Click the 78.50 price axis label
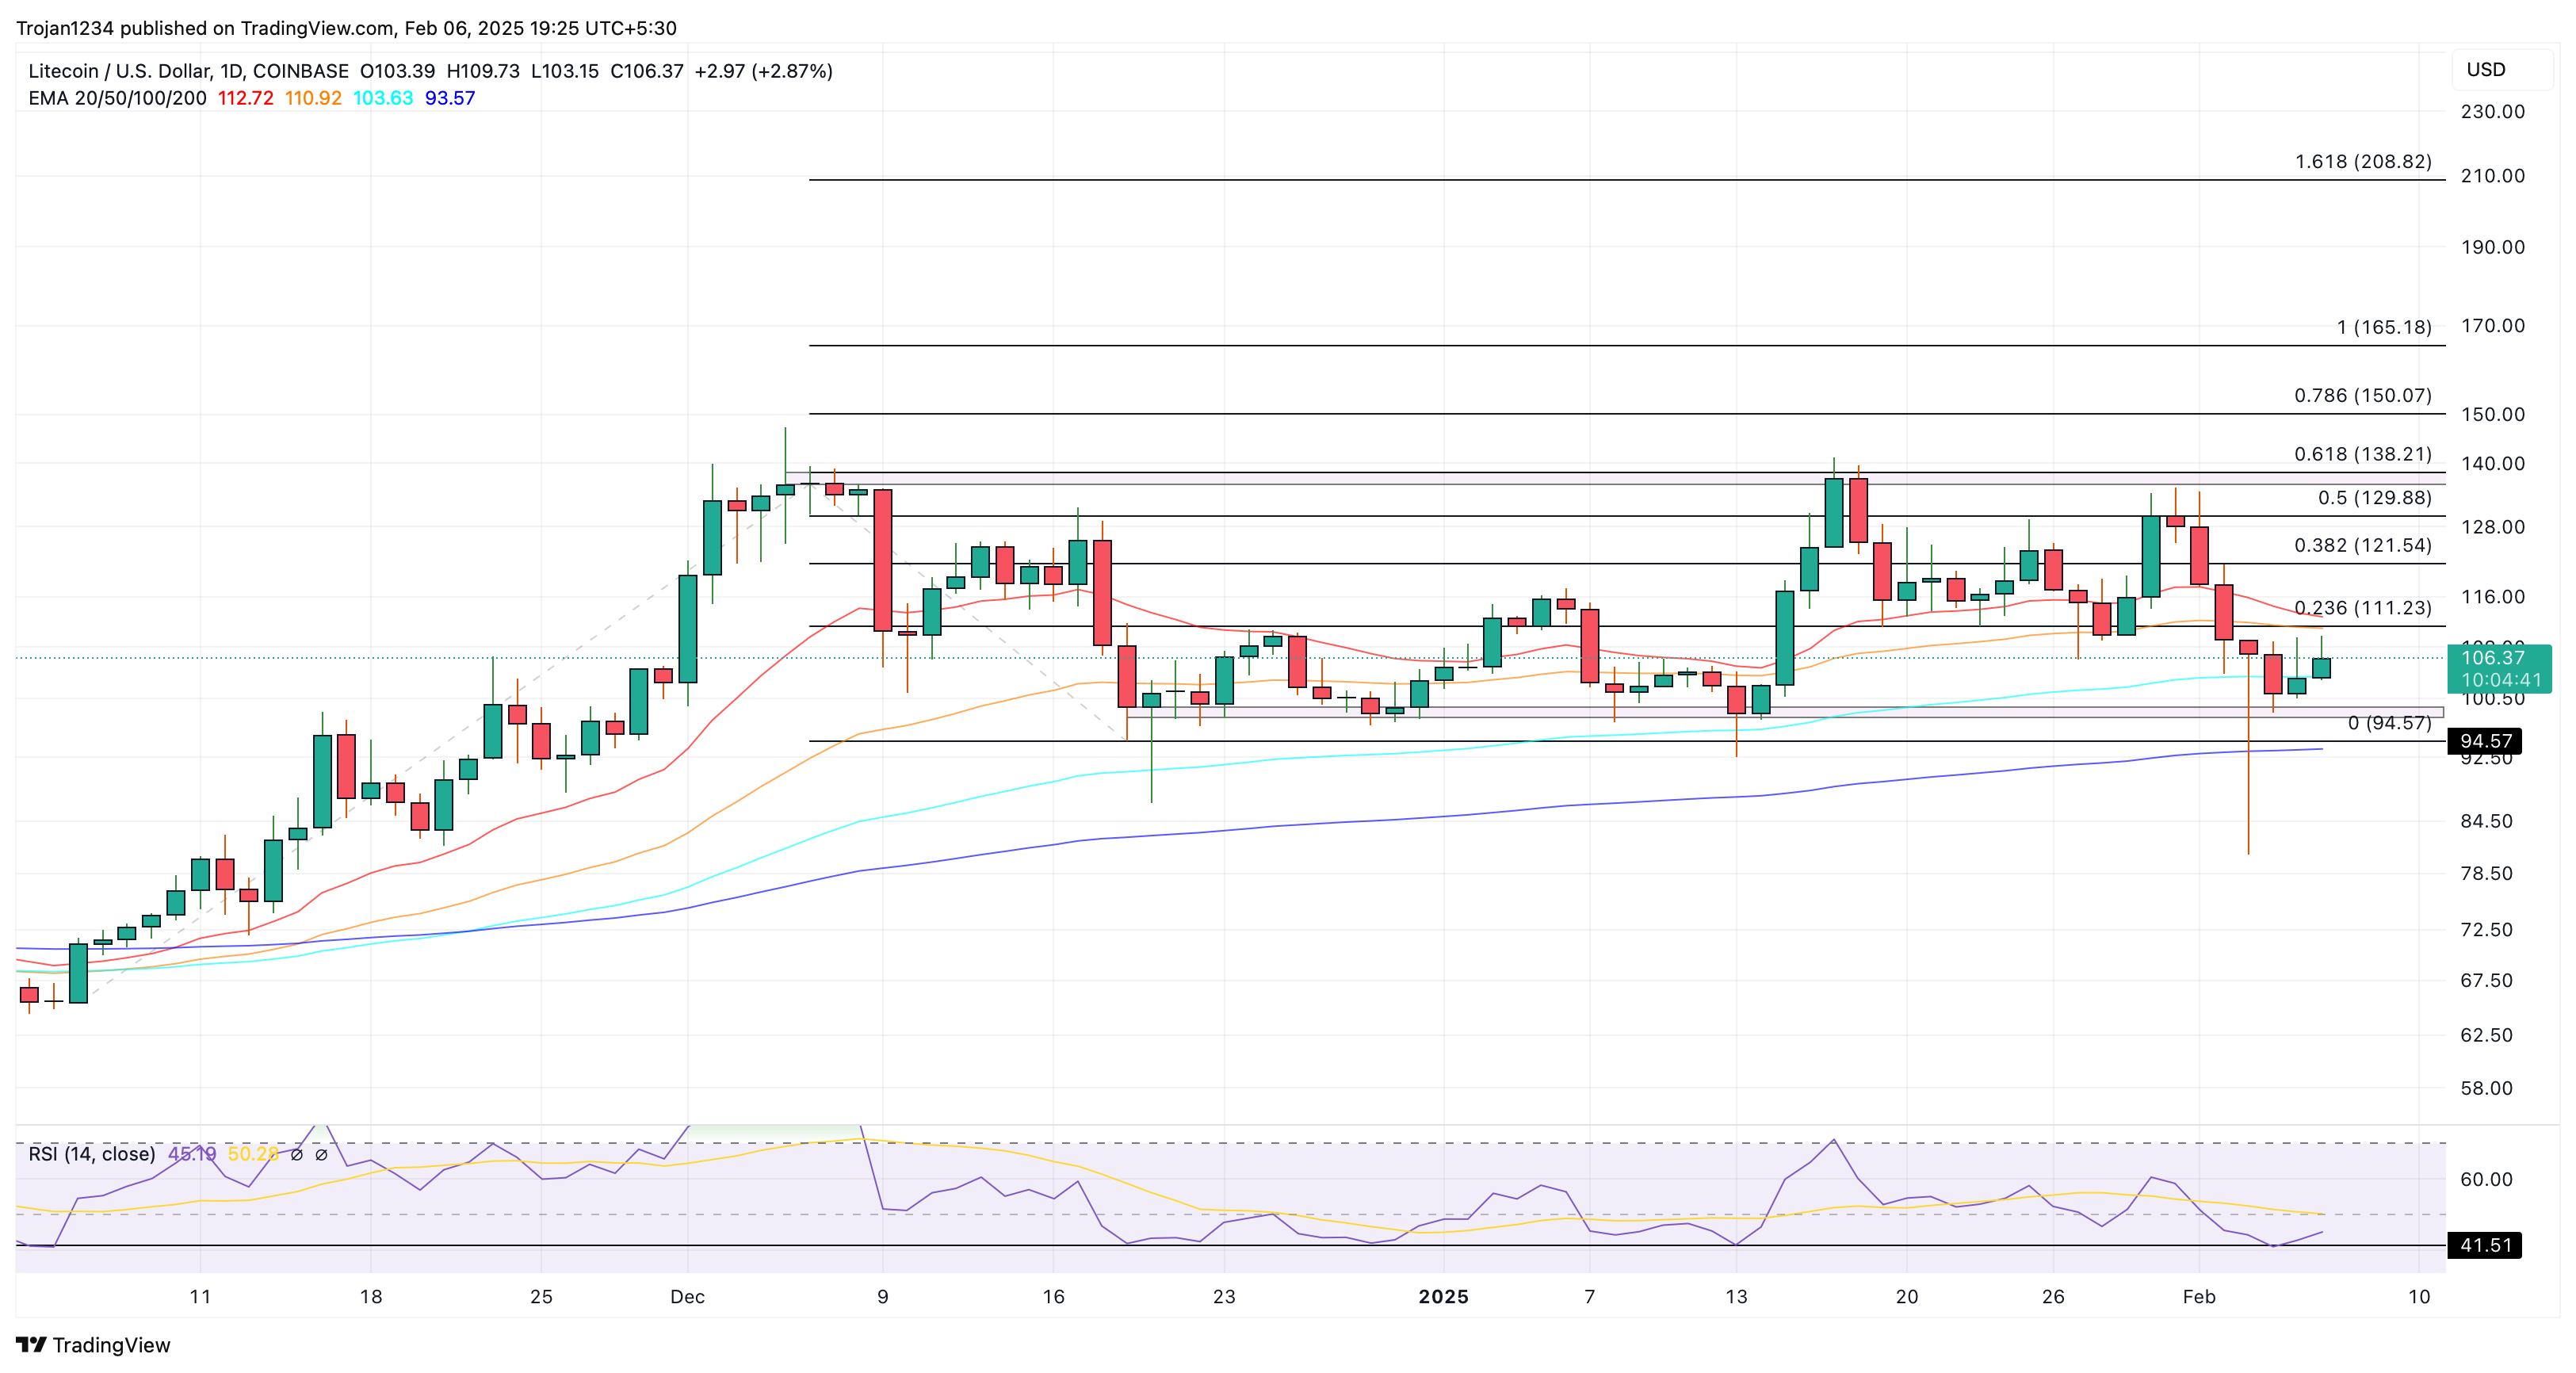 (x=2487, y=873)
